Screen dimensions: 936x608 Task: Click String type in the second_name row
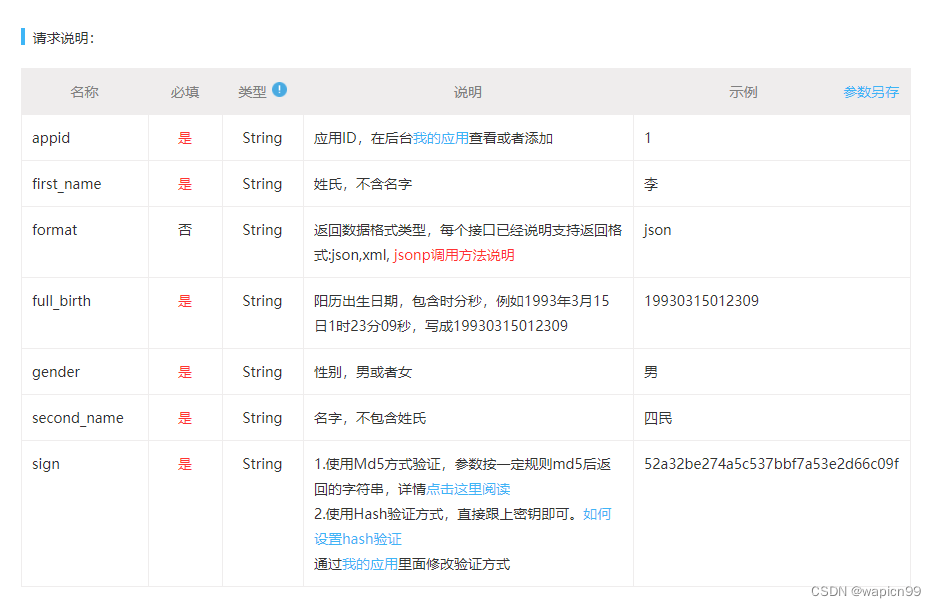coord(262,418)
